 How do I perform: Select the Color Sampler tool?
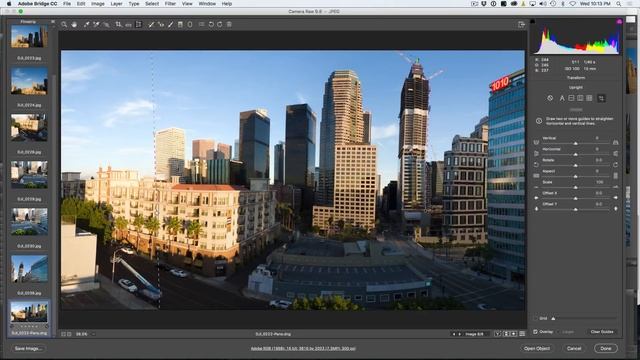pyautogui.click(x=96, y=24)
